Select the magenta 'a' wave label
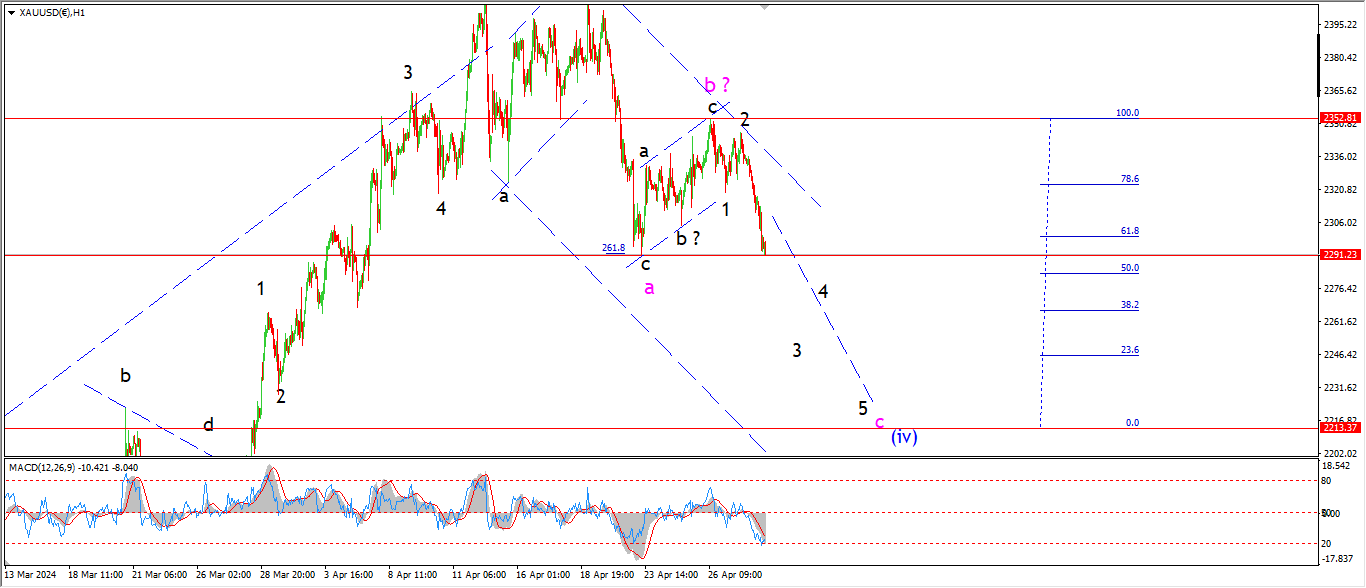 tap(649, 288)
